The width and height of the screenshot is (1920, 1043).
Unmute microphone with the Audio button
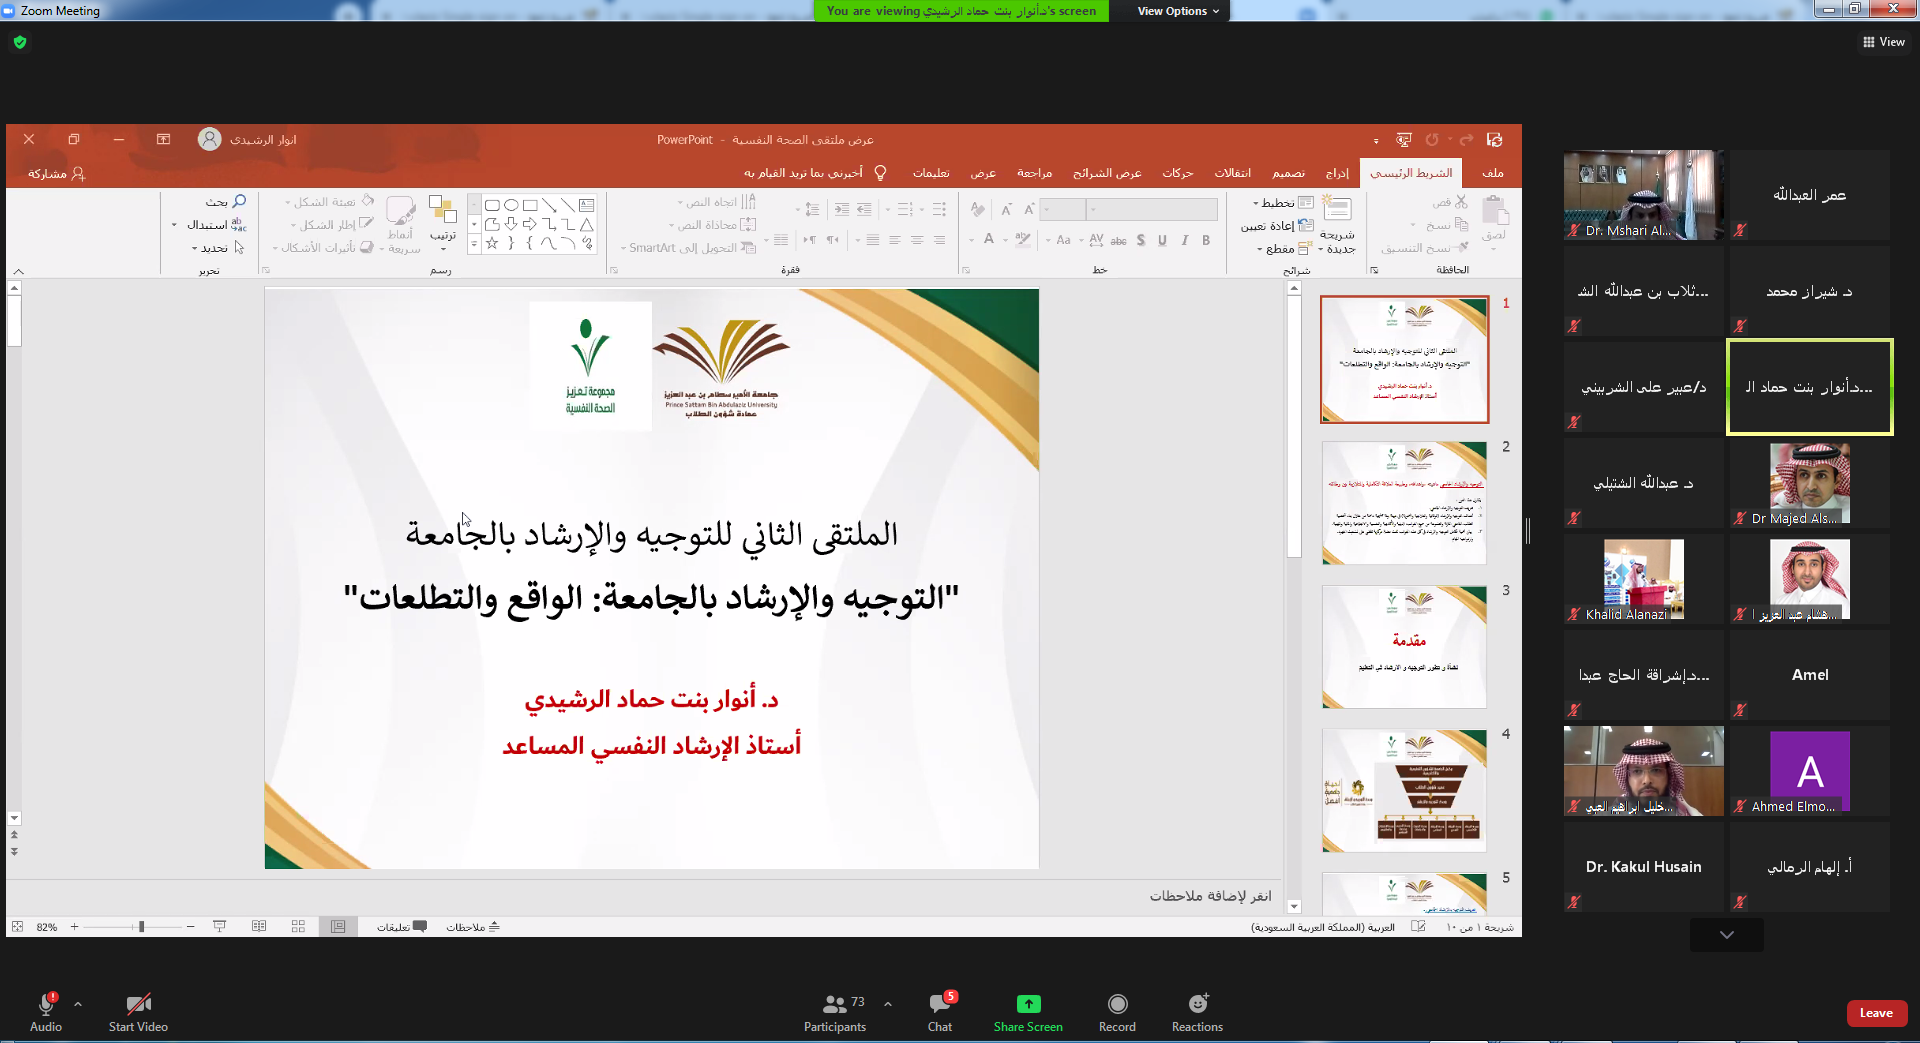tap(46, 1004)
